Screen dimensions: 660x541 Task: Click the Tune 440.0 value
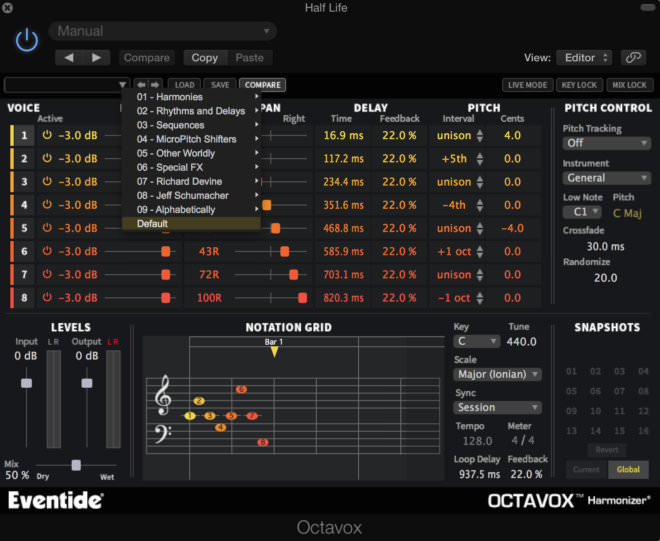coord(522,341)
